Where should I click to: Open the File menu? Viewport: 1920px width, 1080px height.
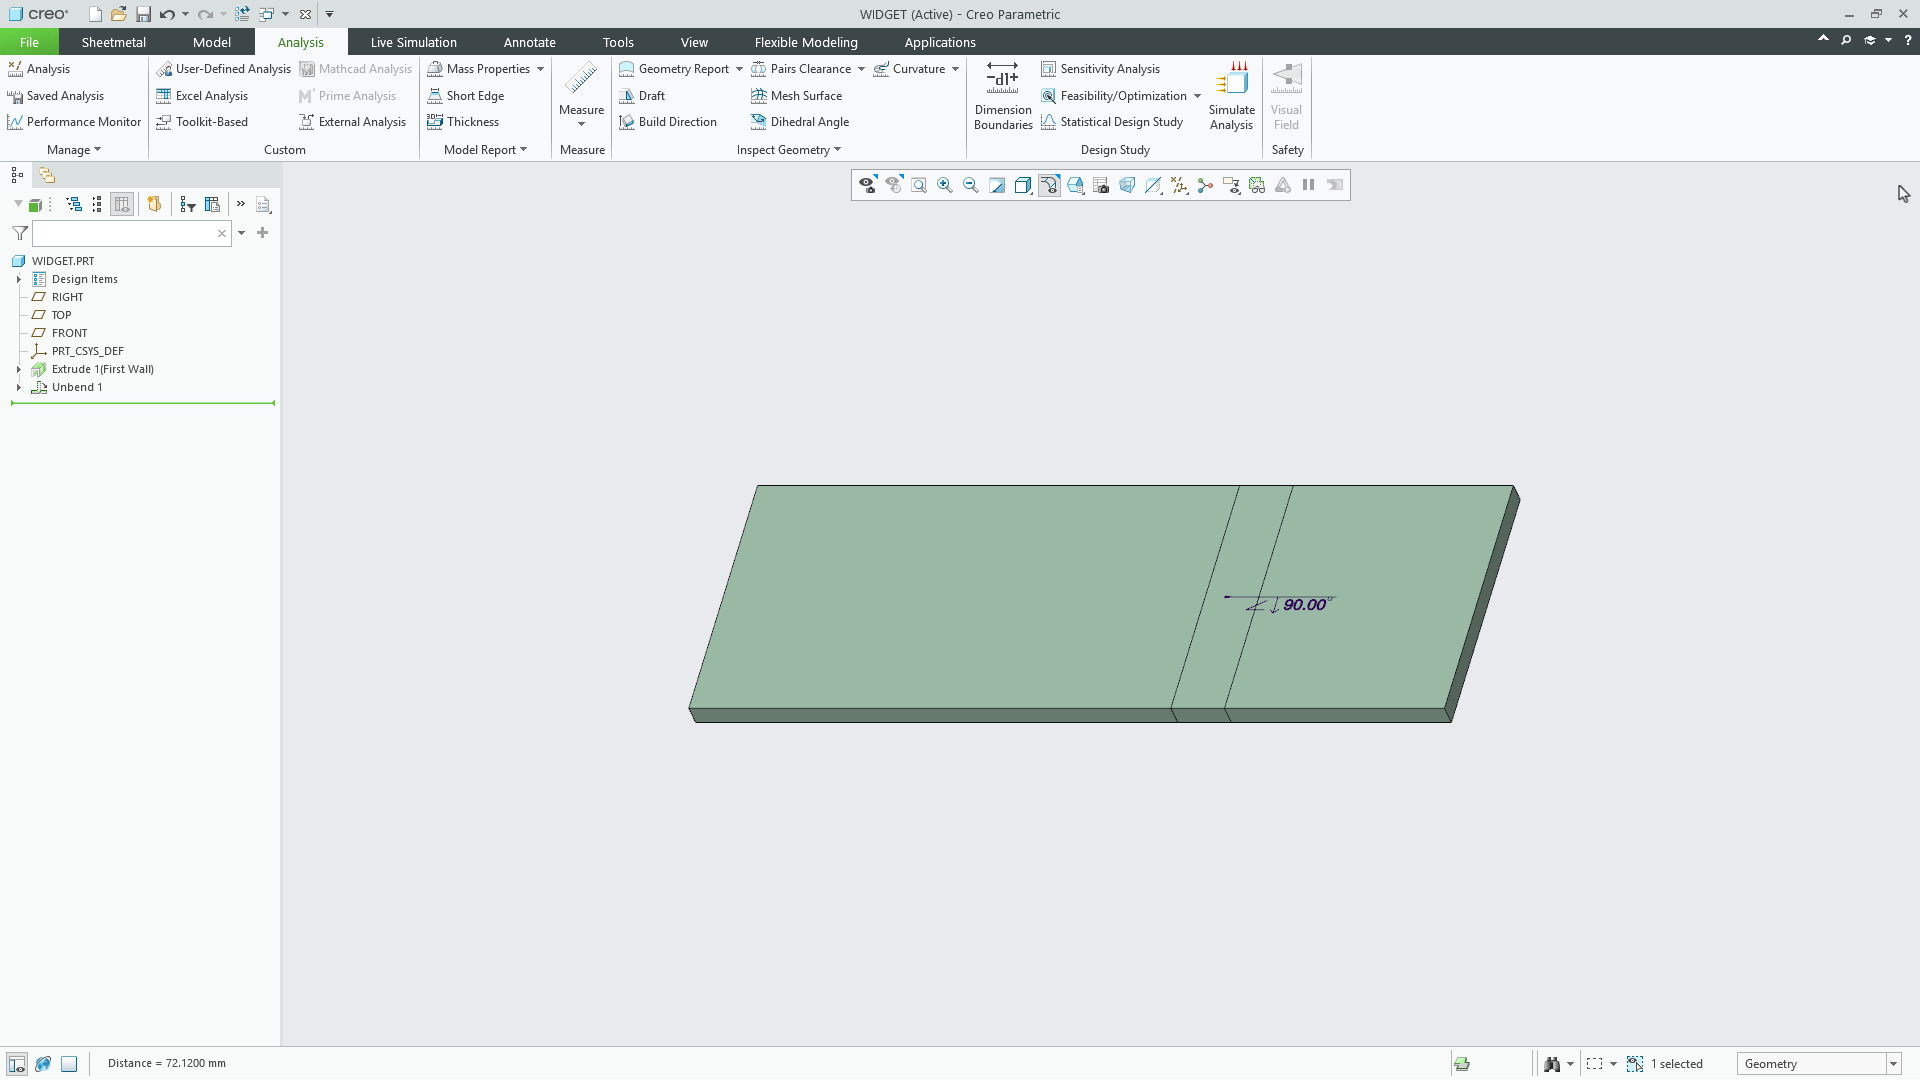click(x=29, y=42)
